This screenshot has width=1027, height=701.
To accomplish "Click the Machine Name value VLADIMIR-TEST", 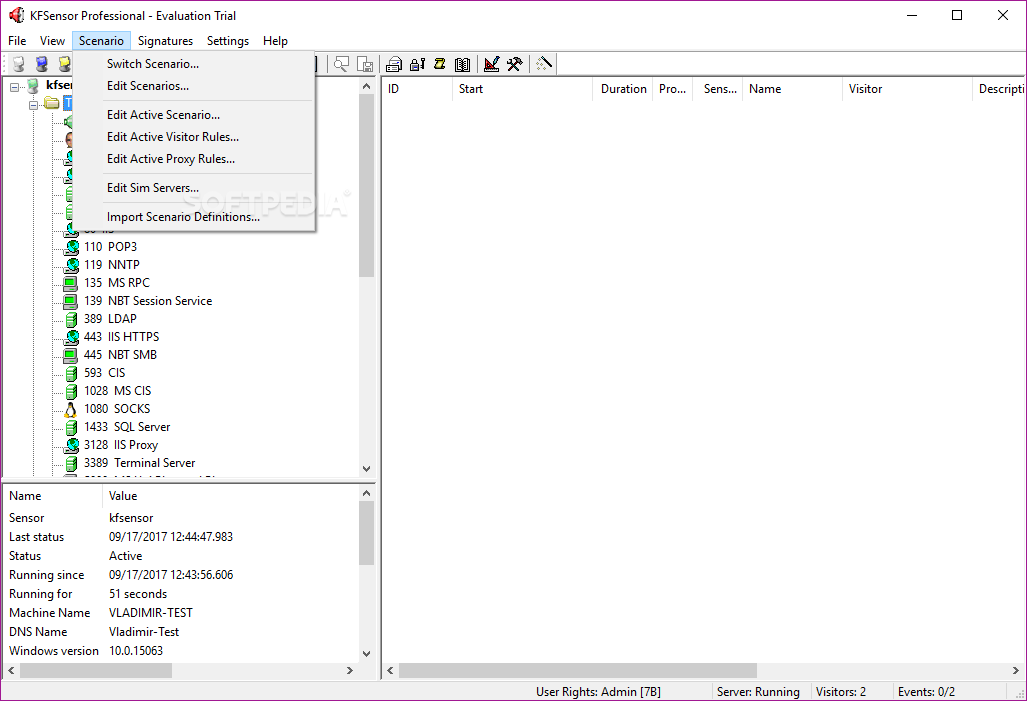I will click(151, 613).
